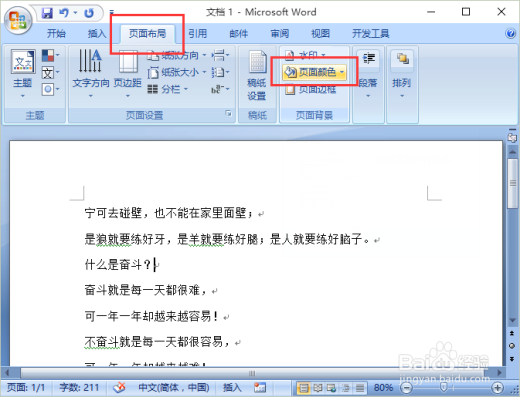Open 稿纸设置 manuscript paper settings

[x=257, y=75]
